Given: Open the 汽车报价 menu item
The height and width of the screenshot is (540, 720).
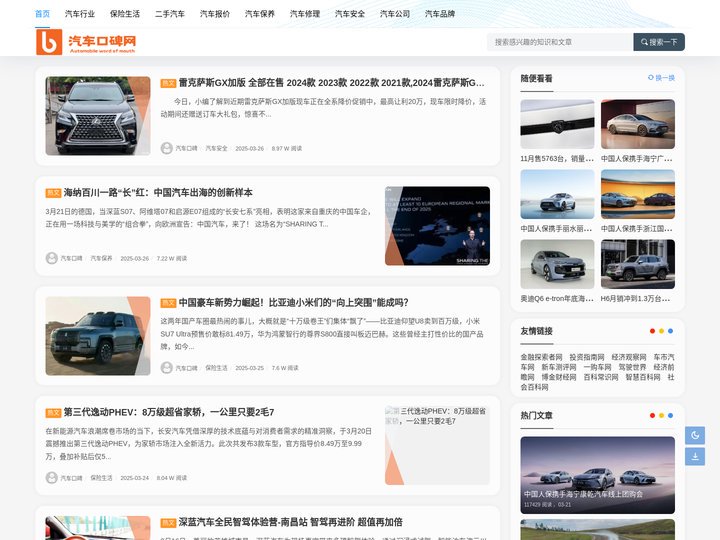Looking at the screenshot, I should [x=215, y=14].
